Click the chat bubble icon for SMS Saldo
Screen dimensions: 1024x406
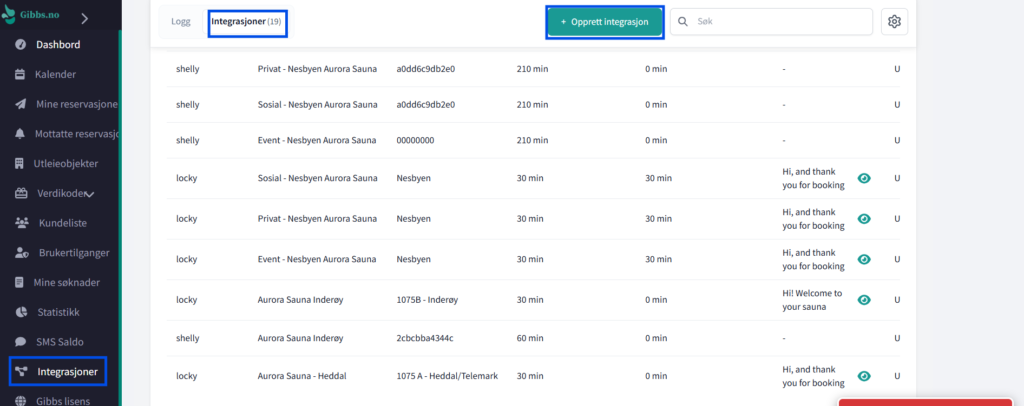21,341
